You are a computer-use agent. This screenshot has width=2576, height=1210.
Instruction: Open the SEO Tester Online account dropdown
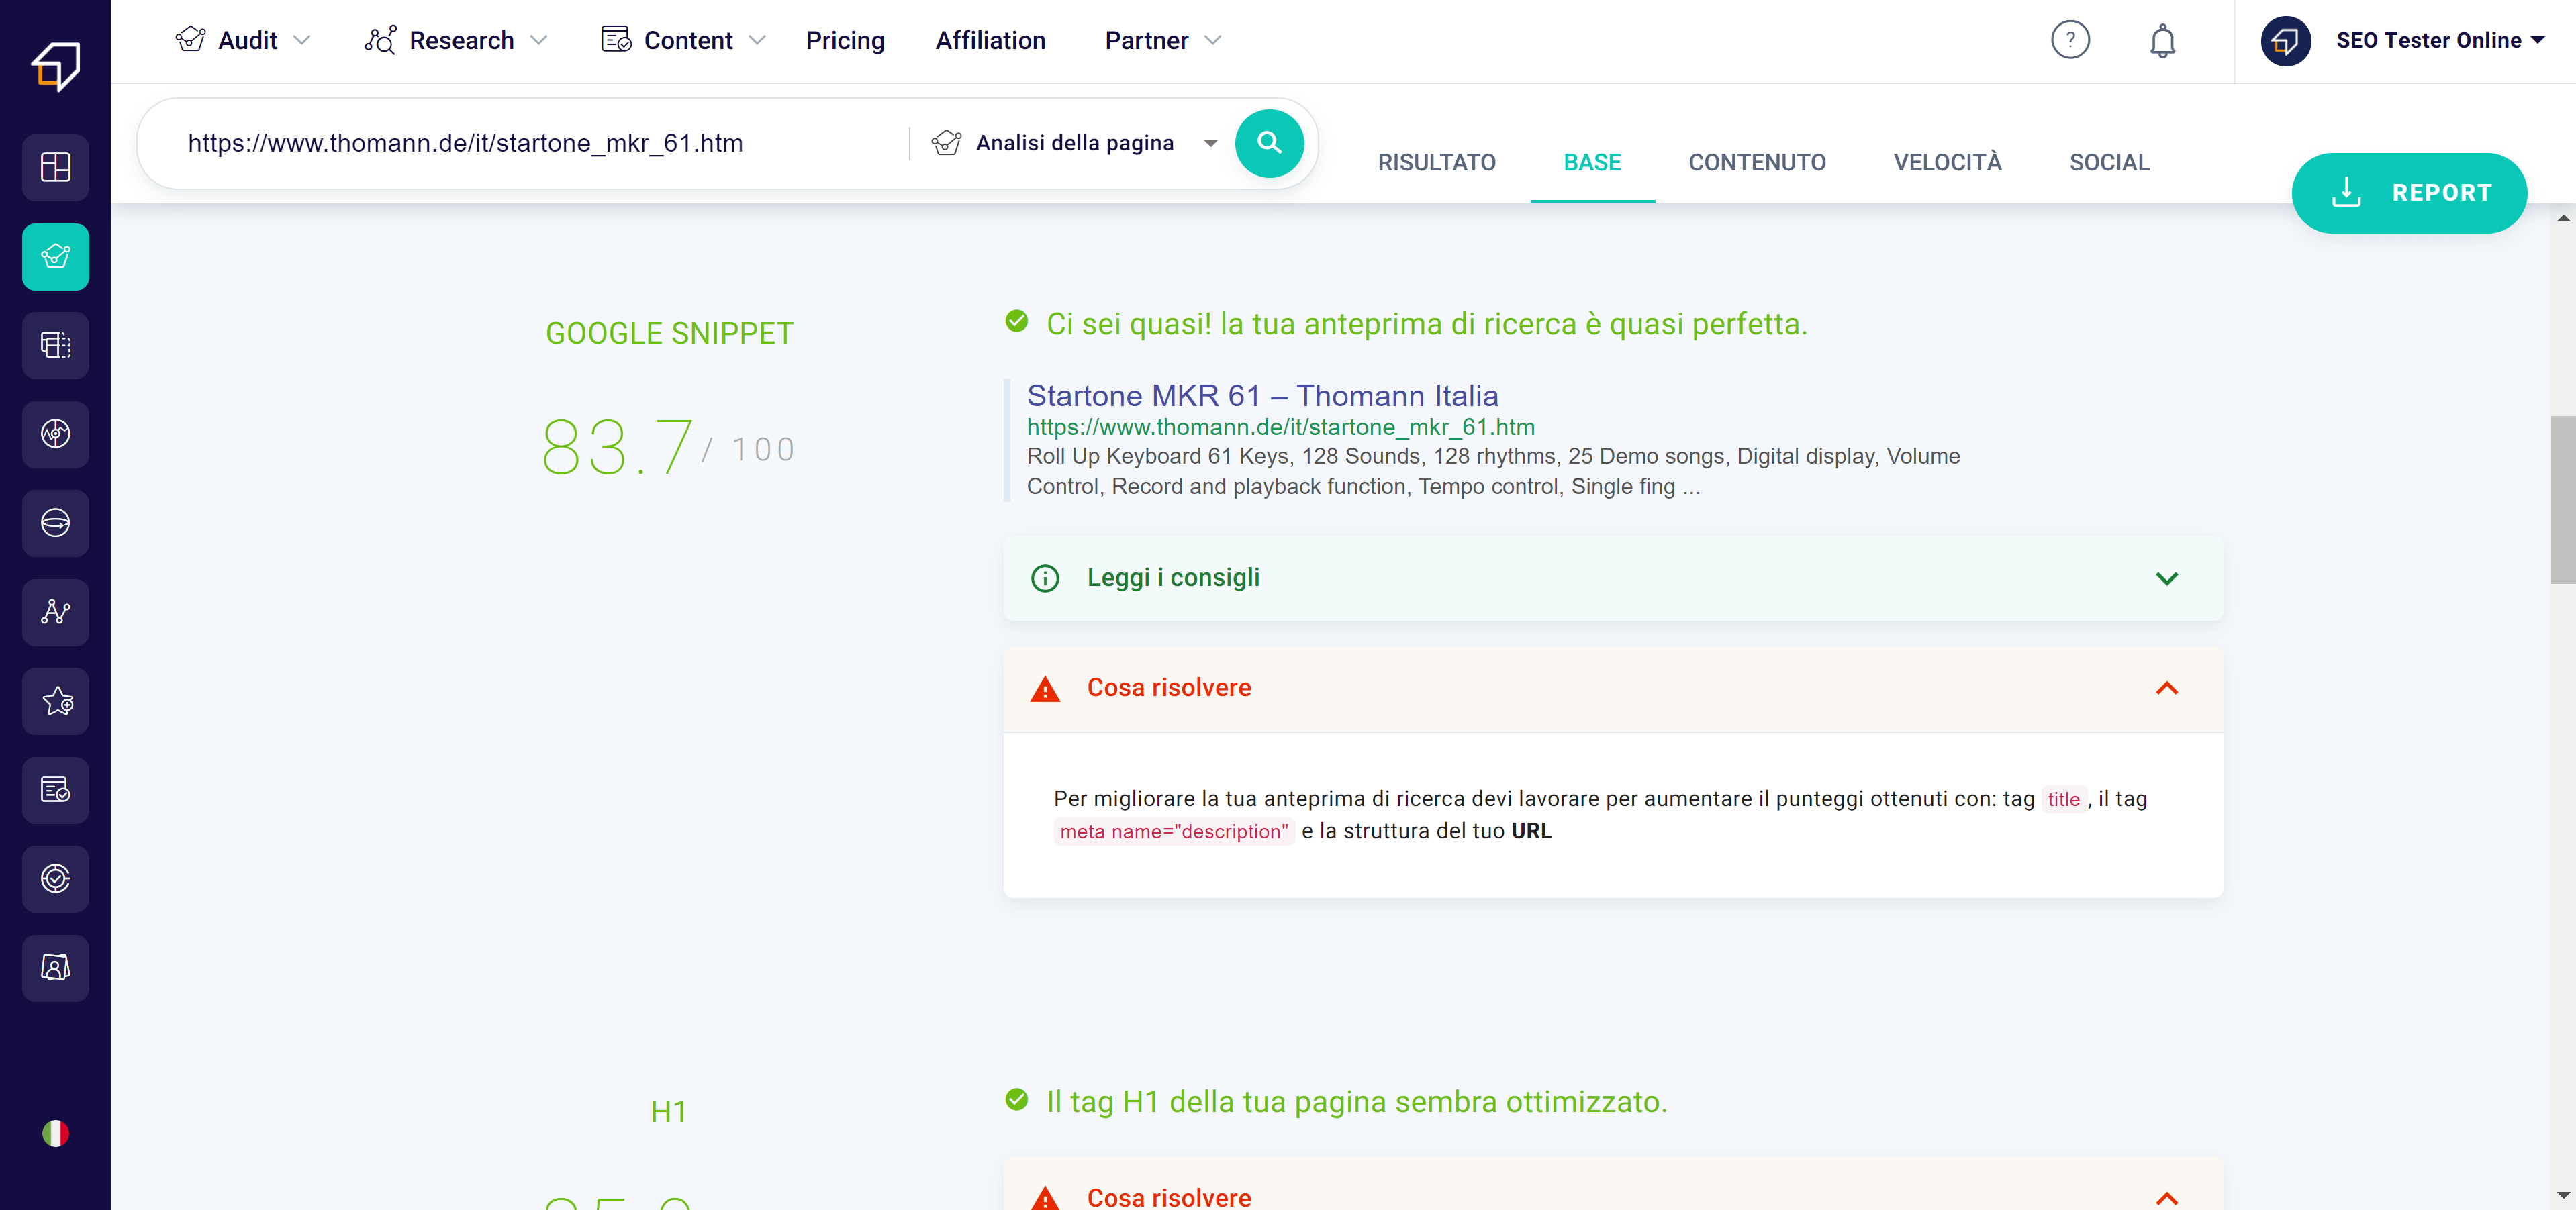2537,40
